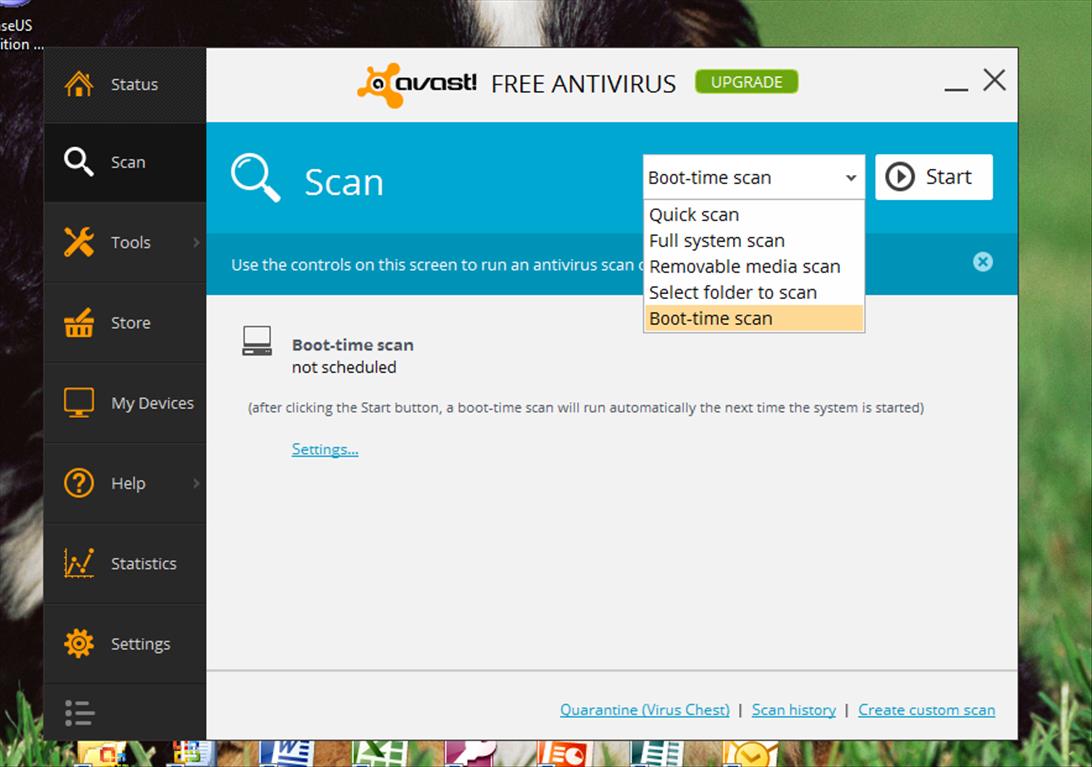Open the Store basket icon

click(x=79, y=323)
